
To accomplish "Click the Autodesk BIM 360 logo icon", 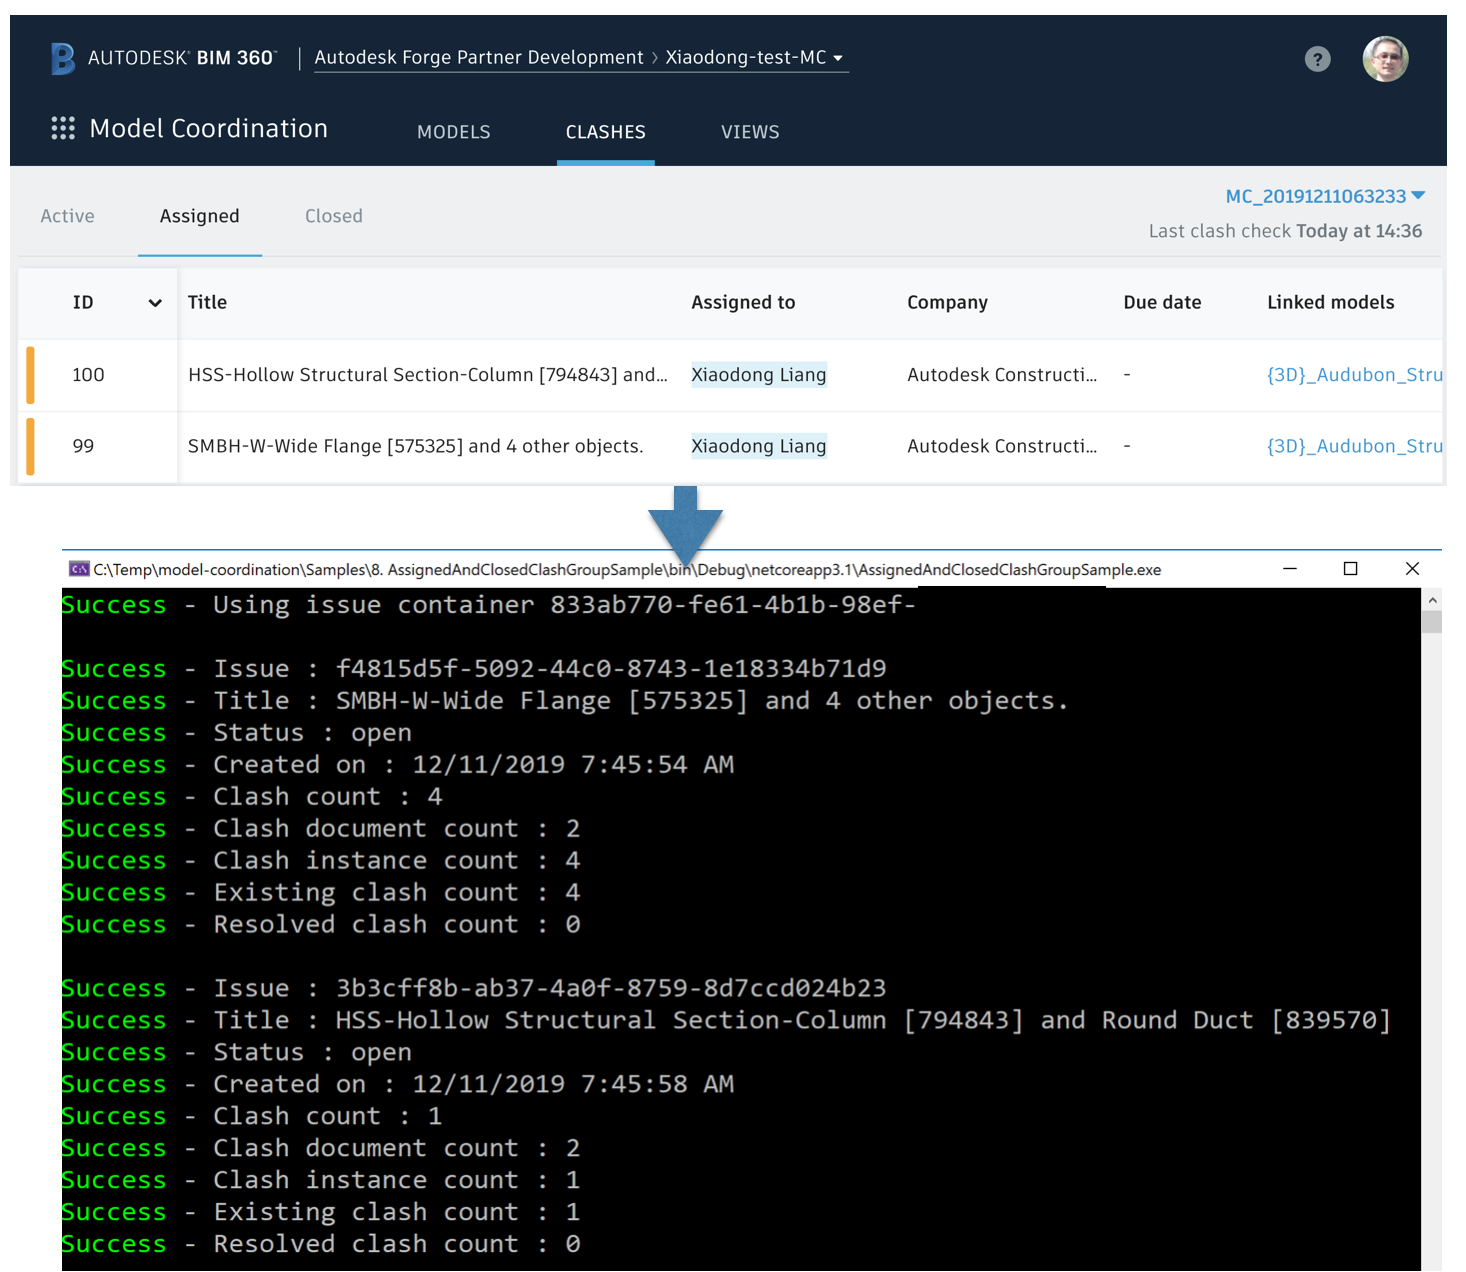I will tap(63, 59).
